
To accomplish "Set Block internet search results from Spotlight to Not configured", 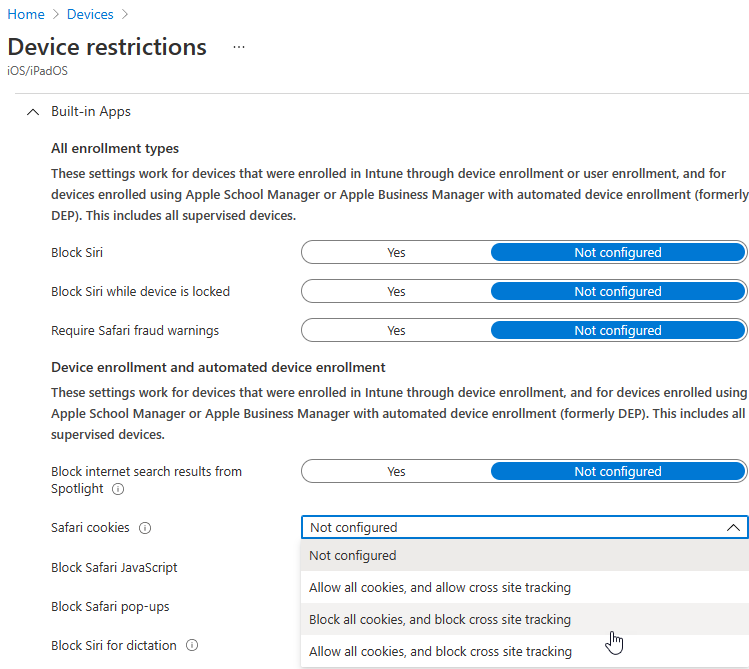I will click(618, 471).
